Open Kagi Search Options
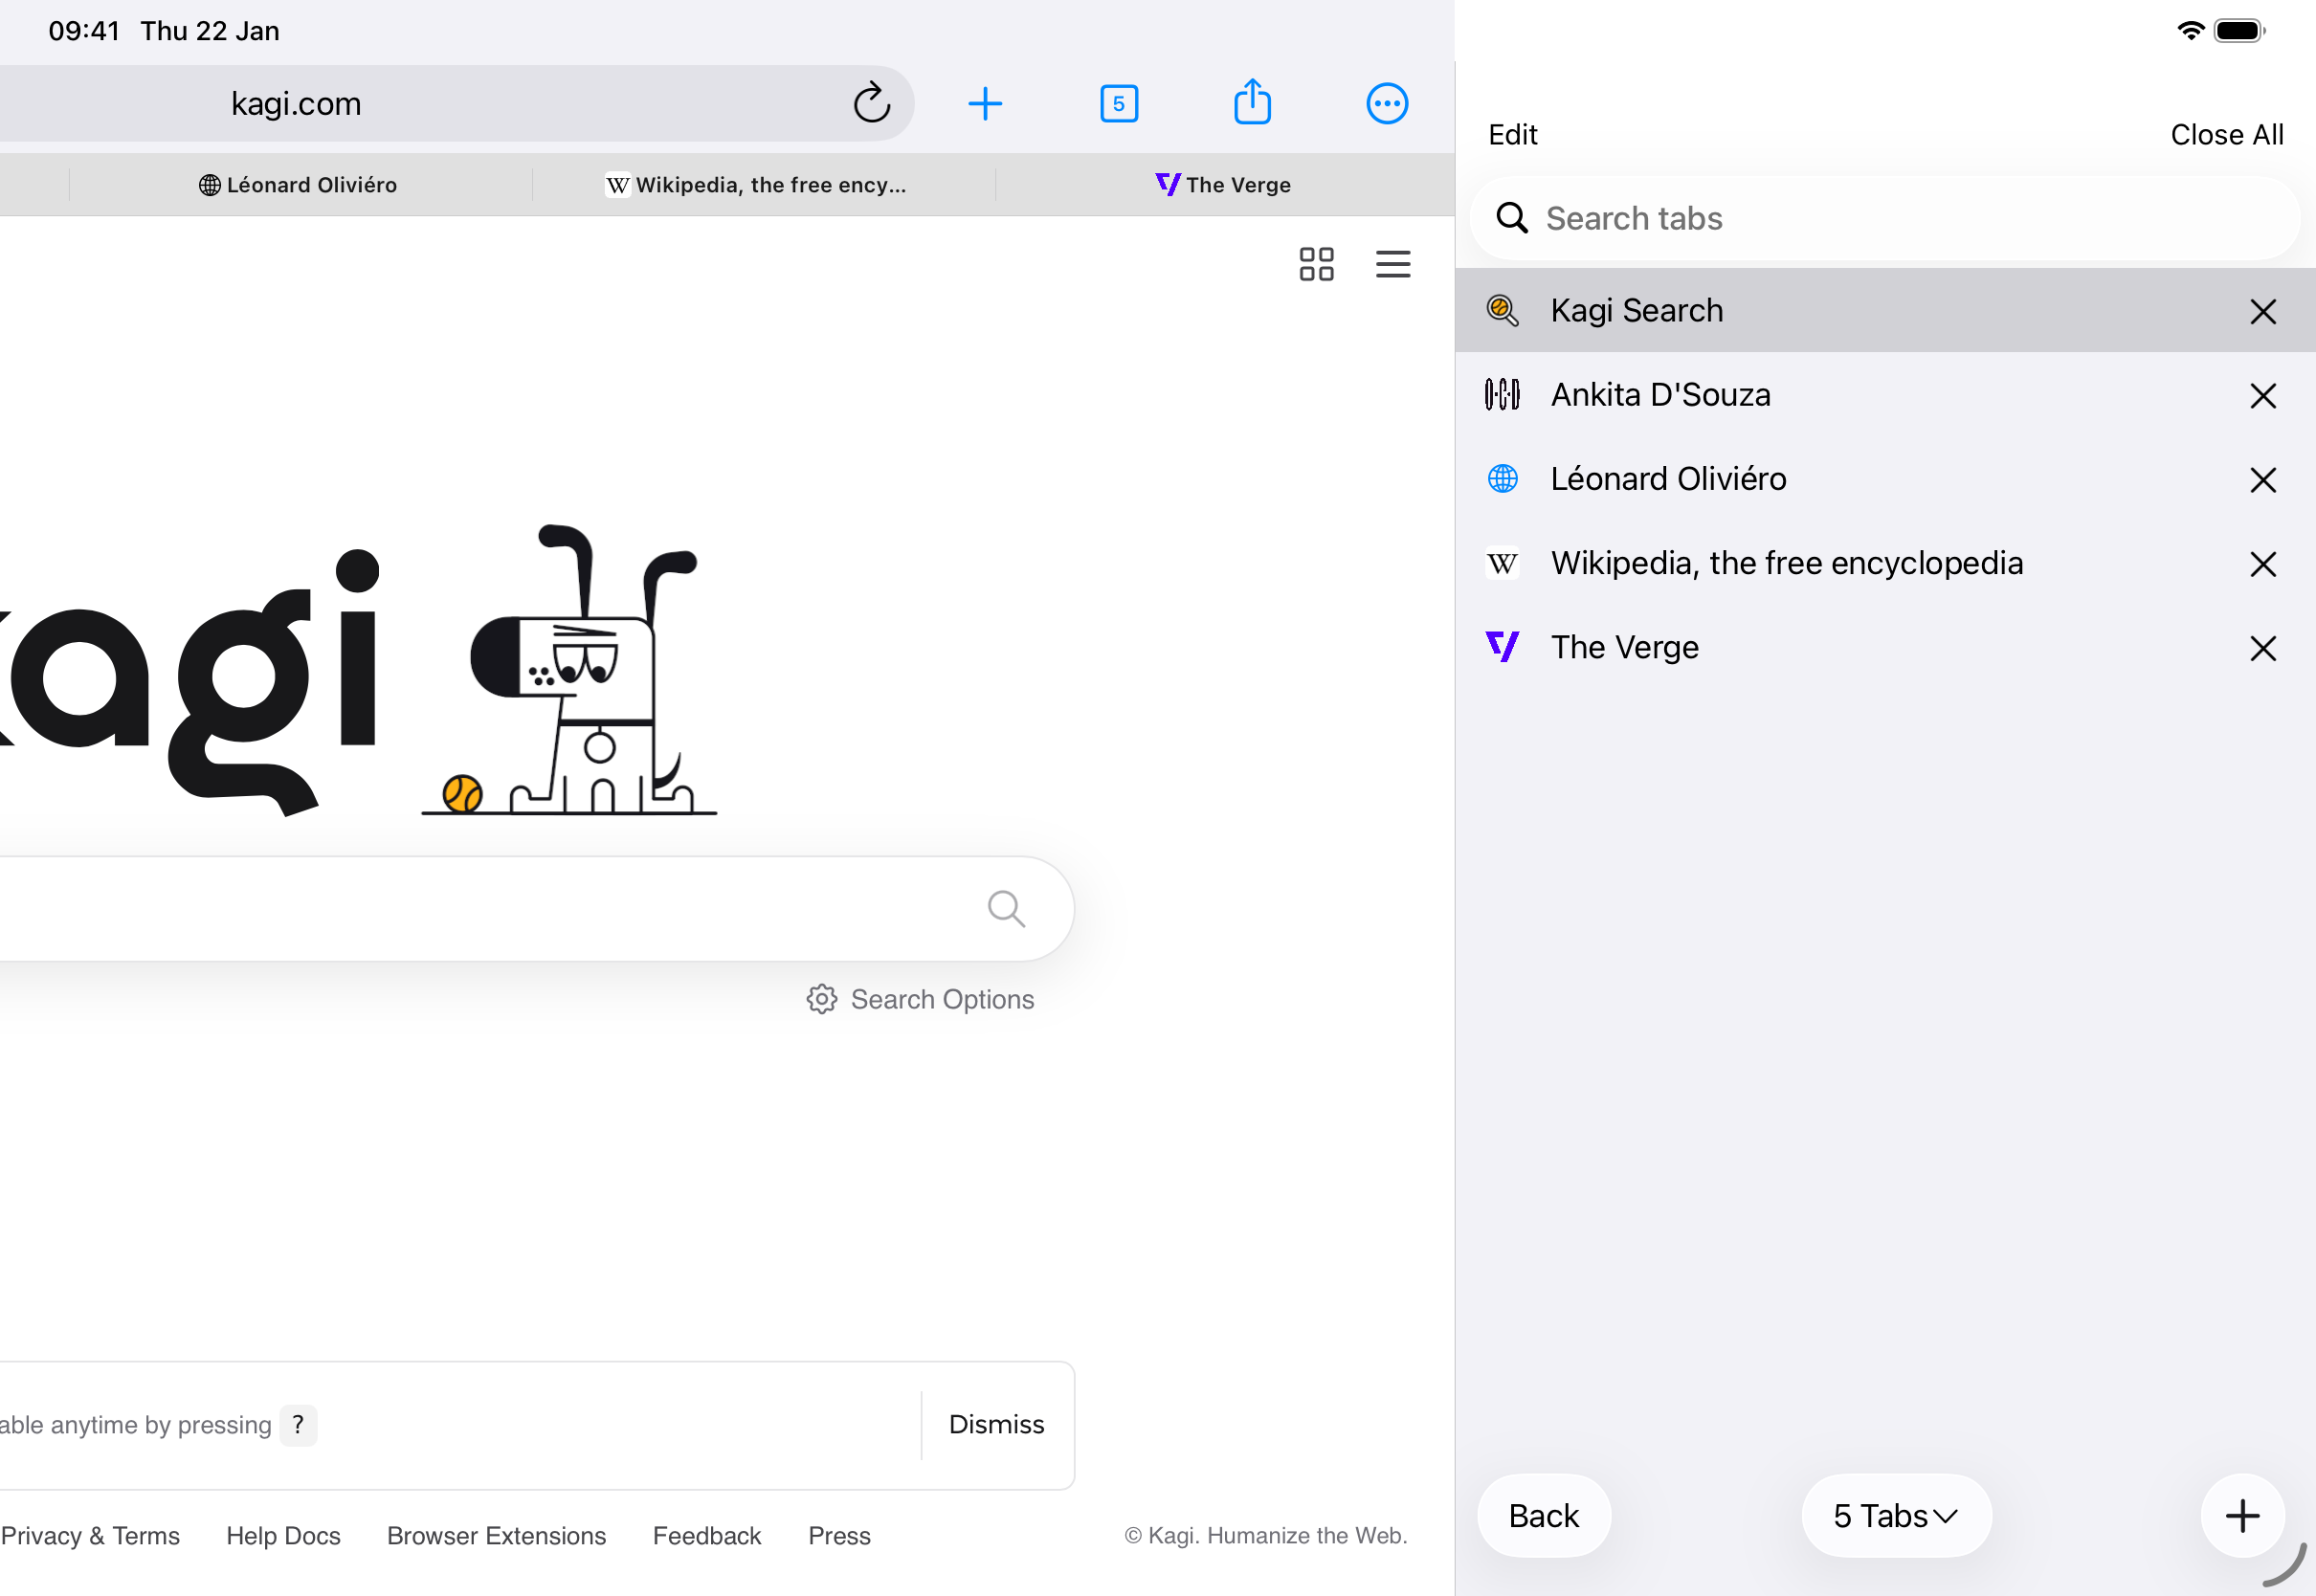 tap(920, 999)
